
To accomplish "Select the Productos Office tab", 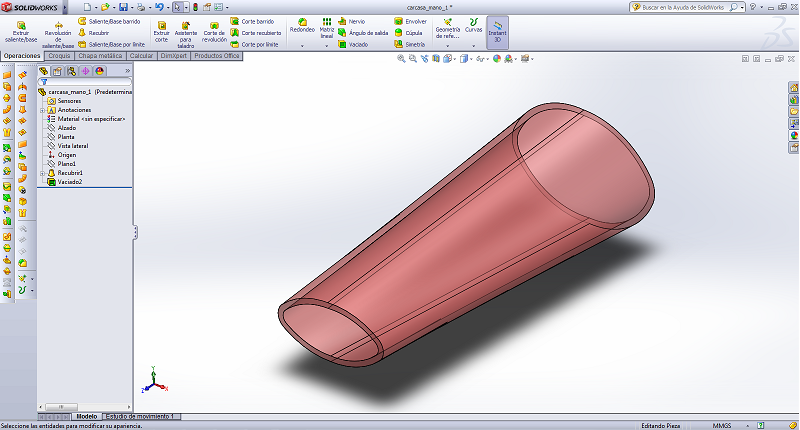I will pos(216,56).
